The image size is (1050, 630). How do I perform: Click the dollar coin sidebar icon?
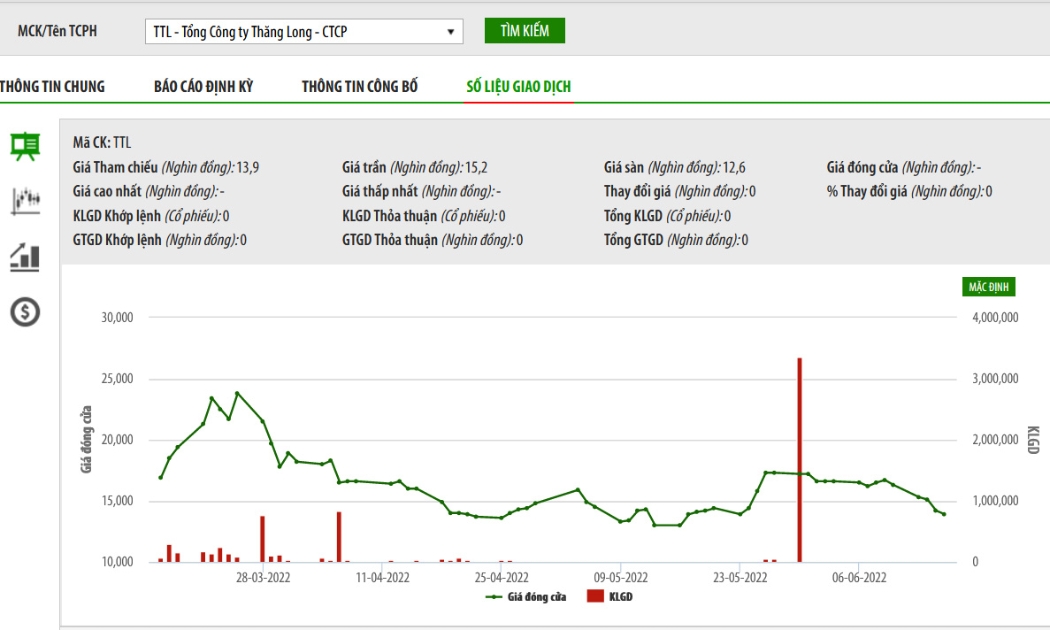(x=25, y=312)
